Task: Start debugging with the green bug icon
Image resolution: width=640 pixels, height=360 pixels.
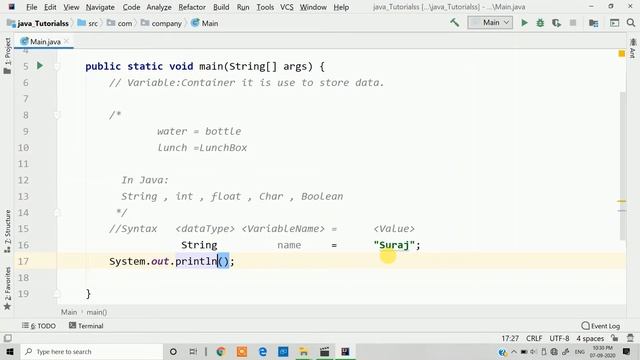Action: point(540,23)
